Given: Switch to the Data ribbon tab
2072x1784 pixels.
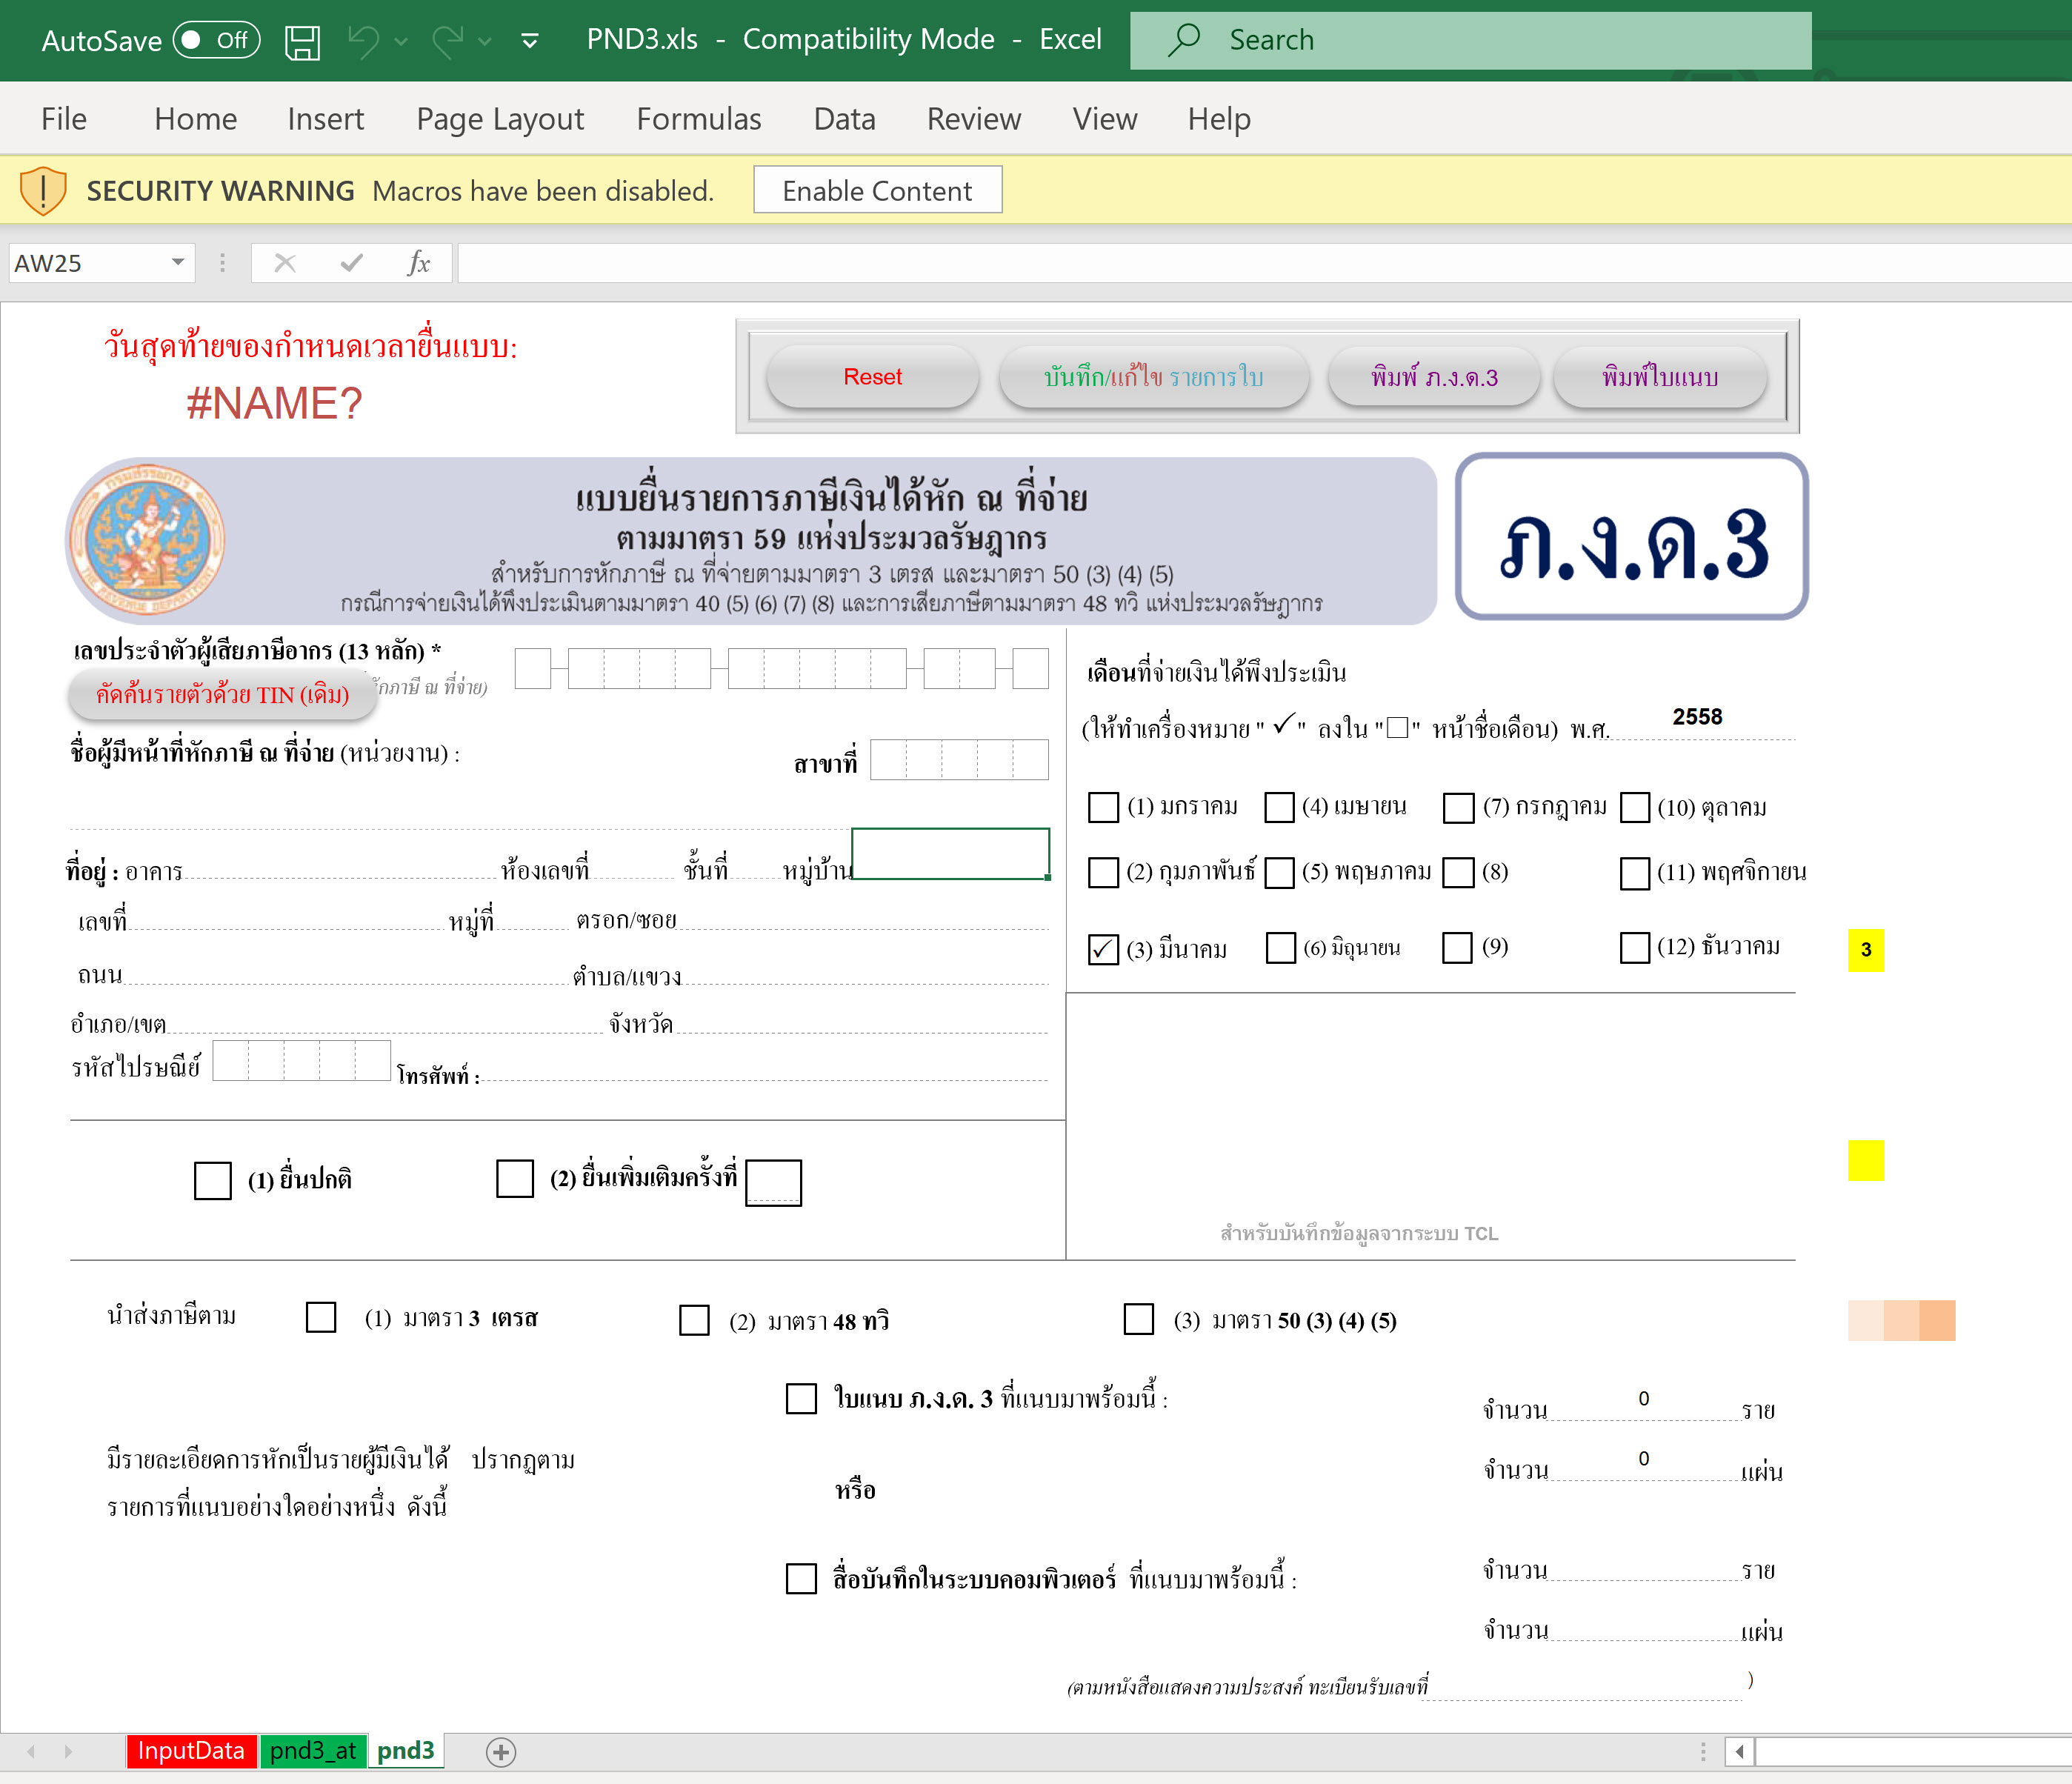Looking at the screenshot, I should [x=844, y=119].
